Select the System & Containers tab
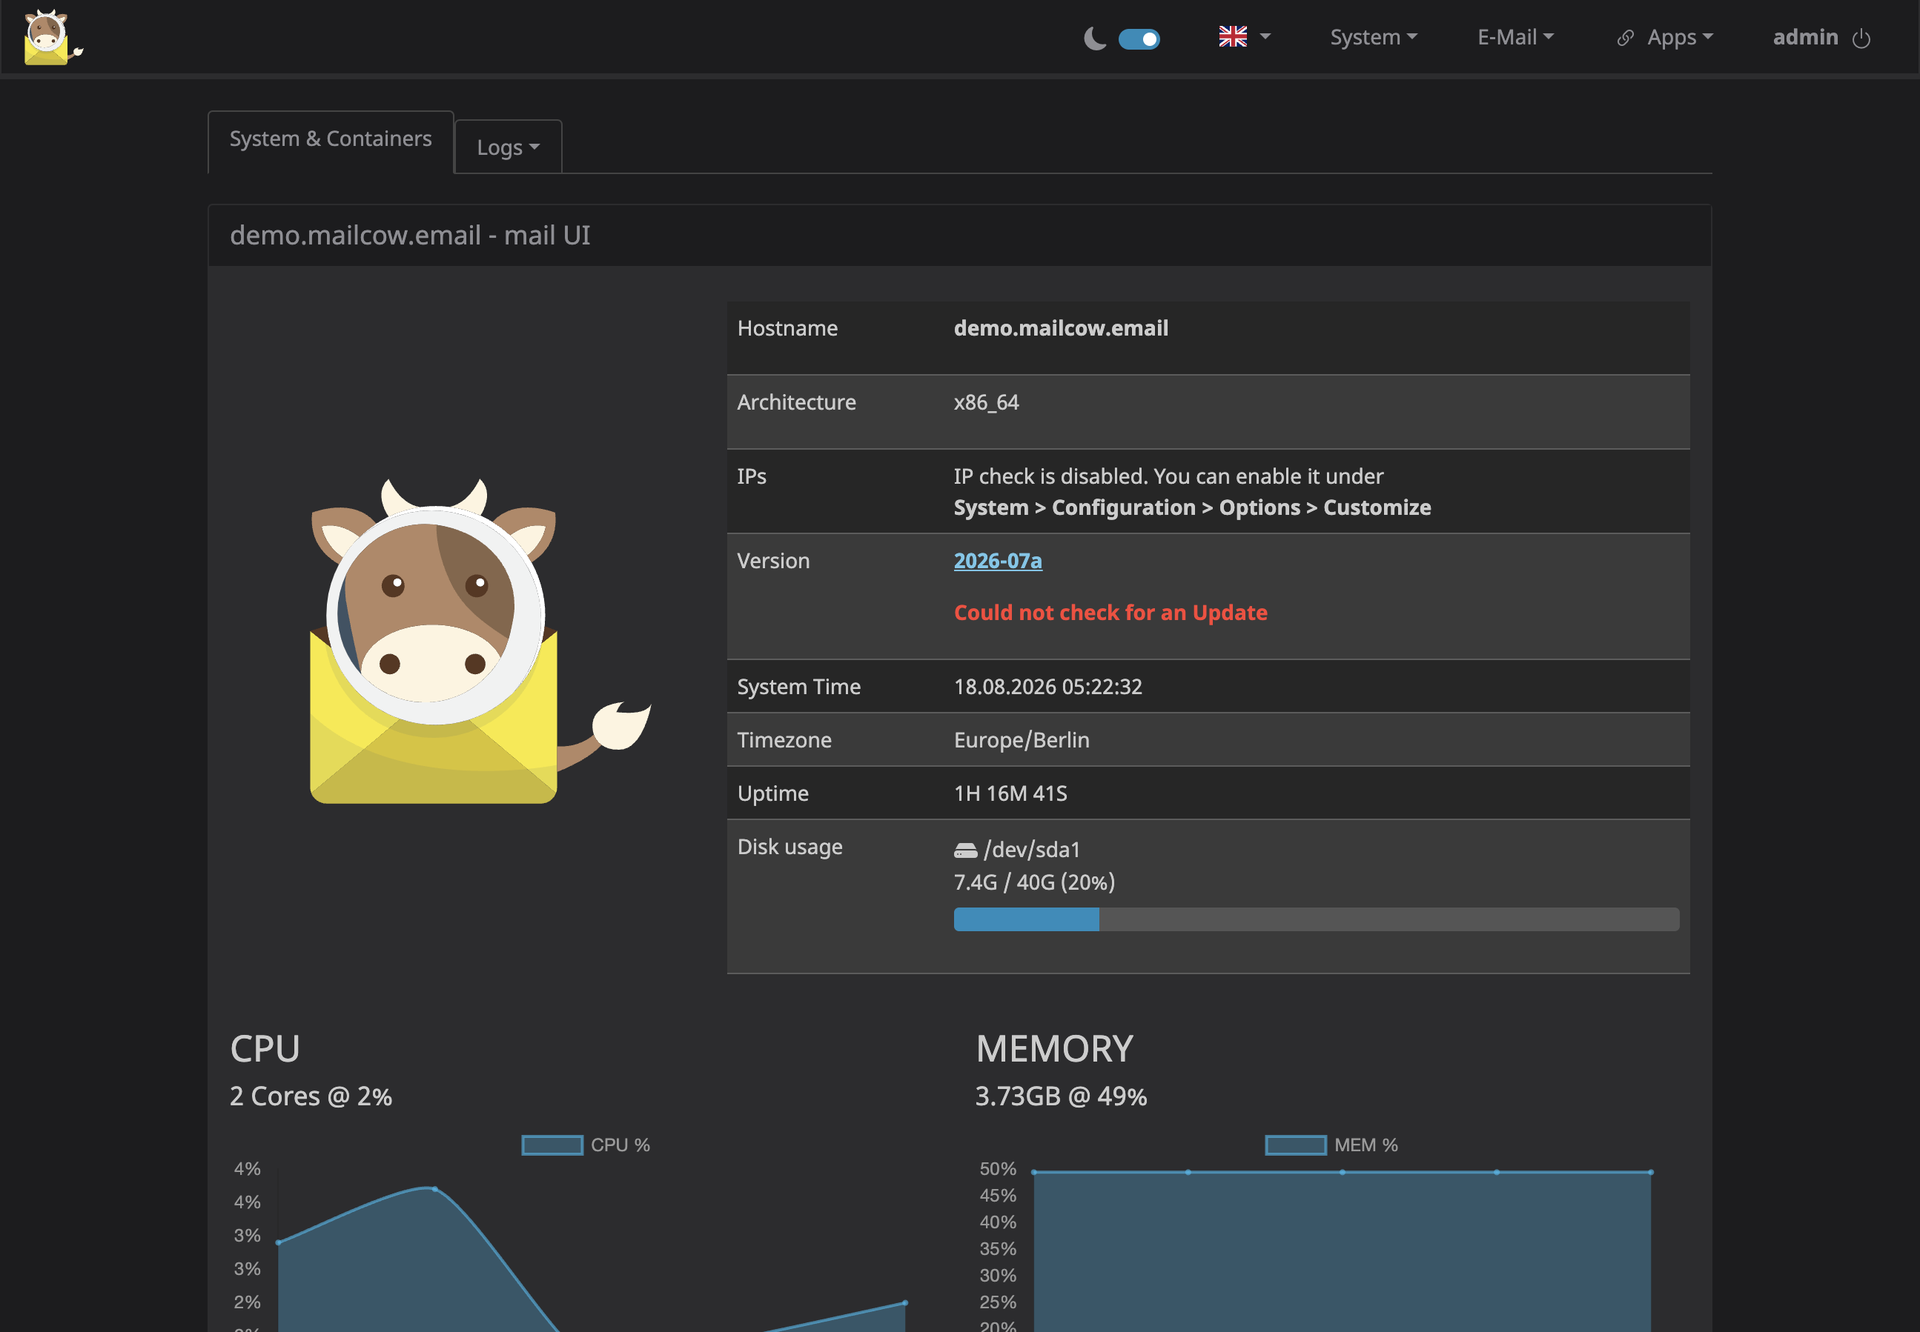This screenshot has width=1920, height=1332. [331, 140]
